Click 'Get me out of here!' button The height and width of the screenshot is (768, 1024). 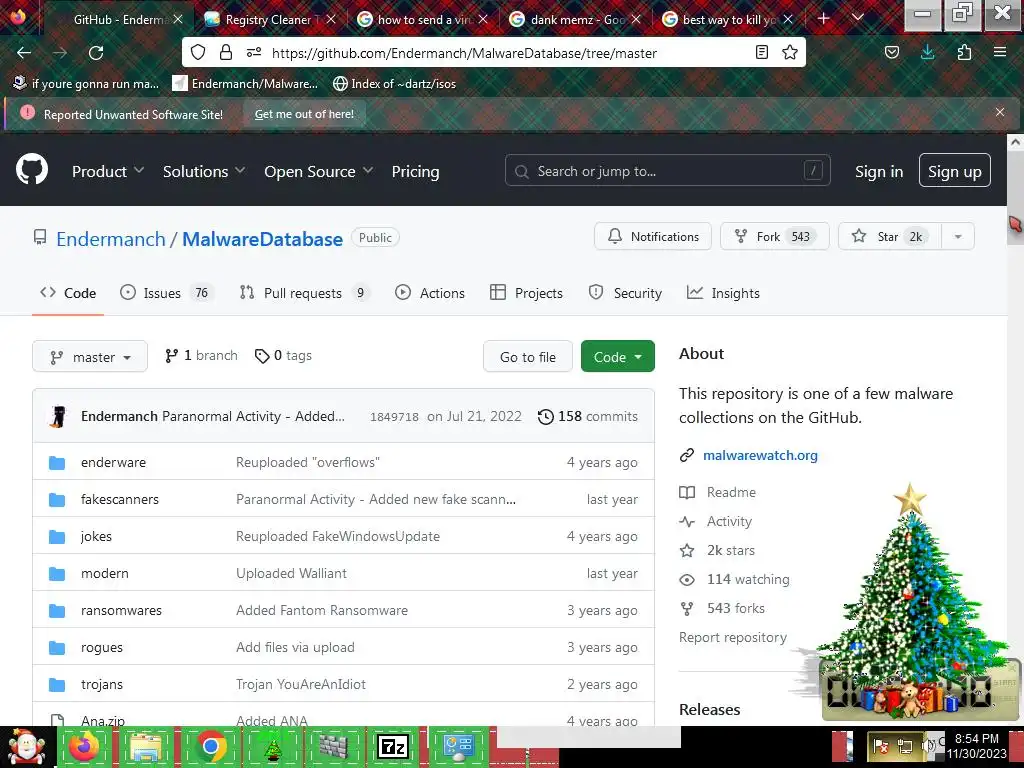coord(304,114)
